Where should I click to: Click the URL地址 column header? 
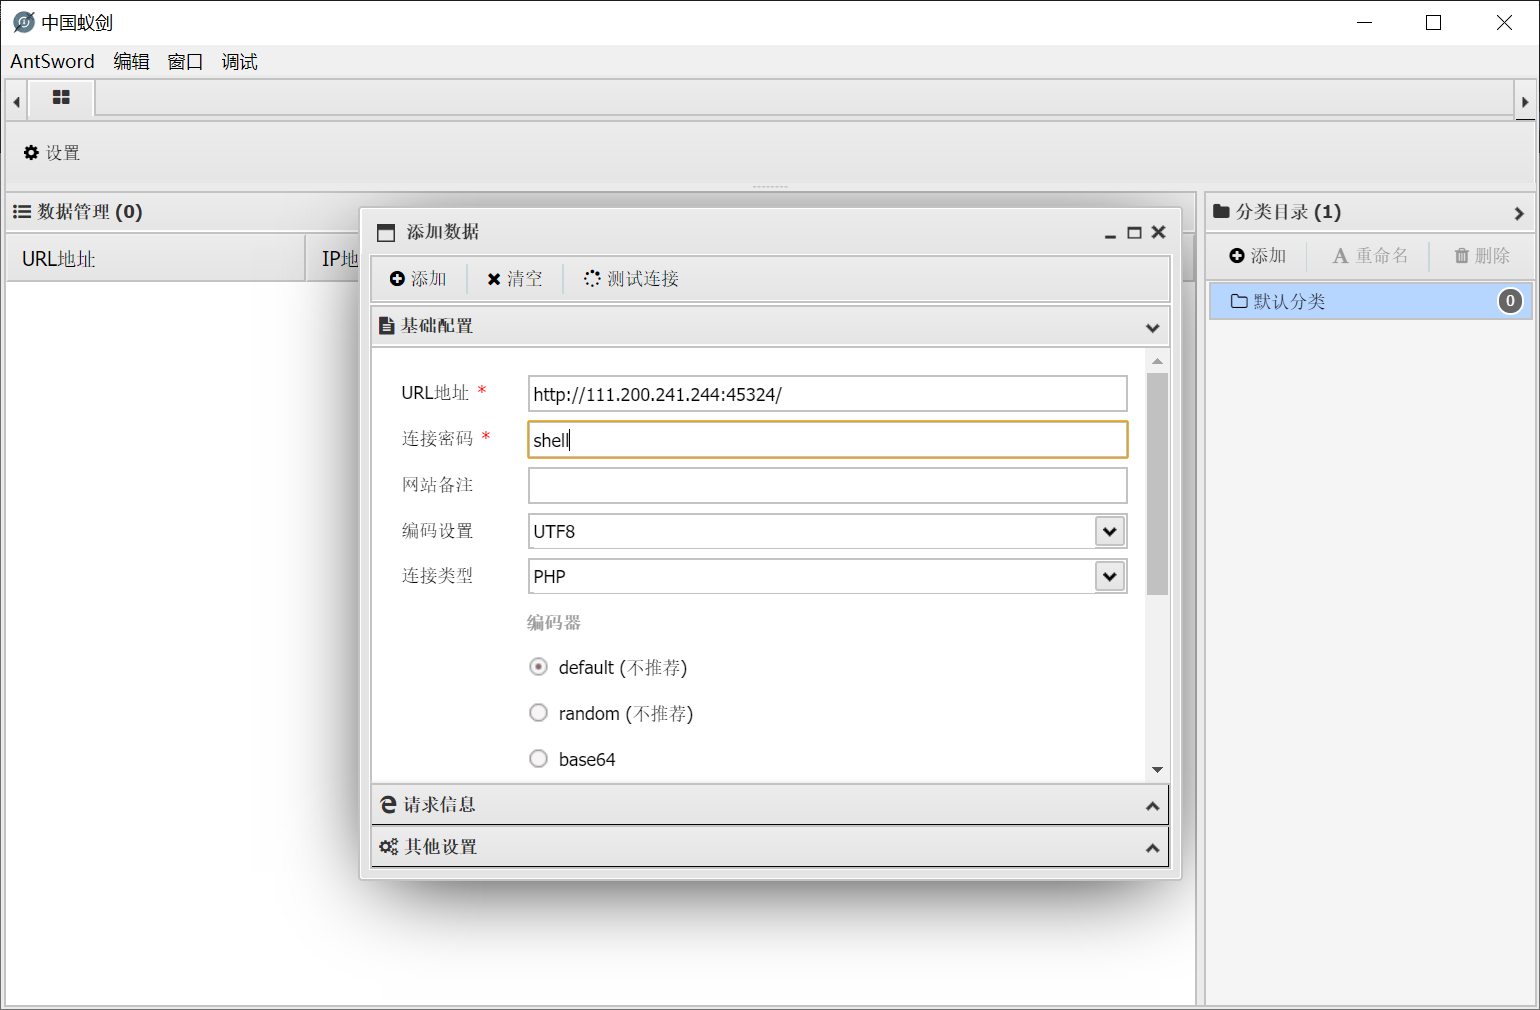(156, 259)
